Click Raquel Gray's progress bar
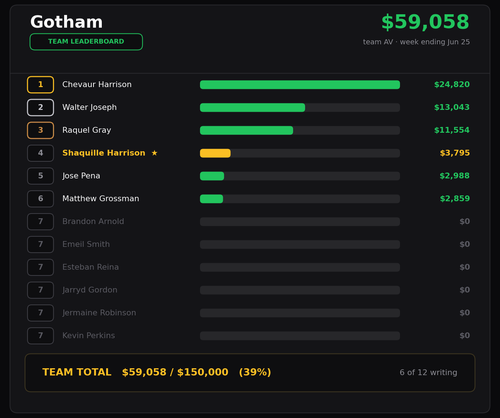 coord(300,130)
